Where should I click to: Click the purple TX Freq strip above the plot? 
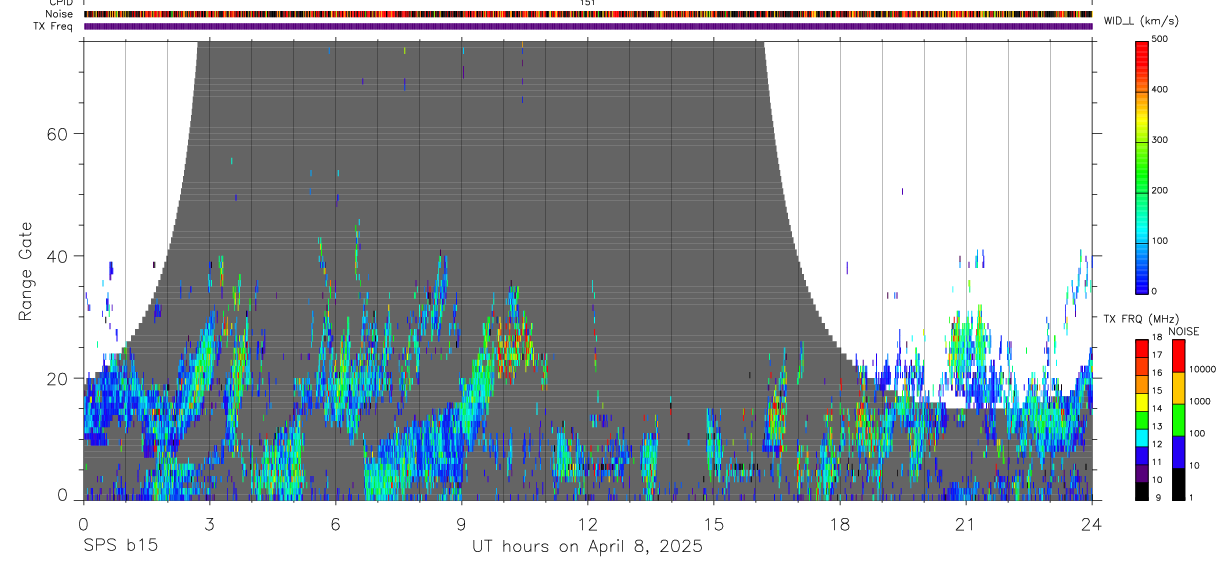[x=588, y=26]
